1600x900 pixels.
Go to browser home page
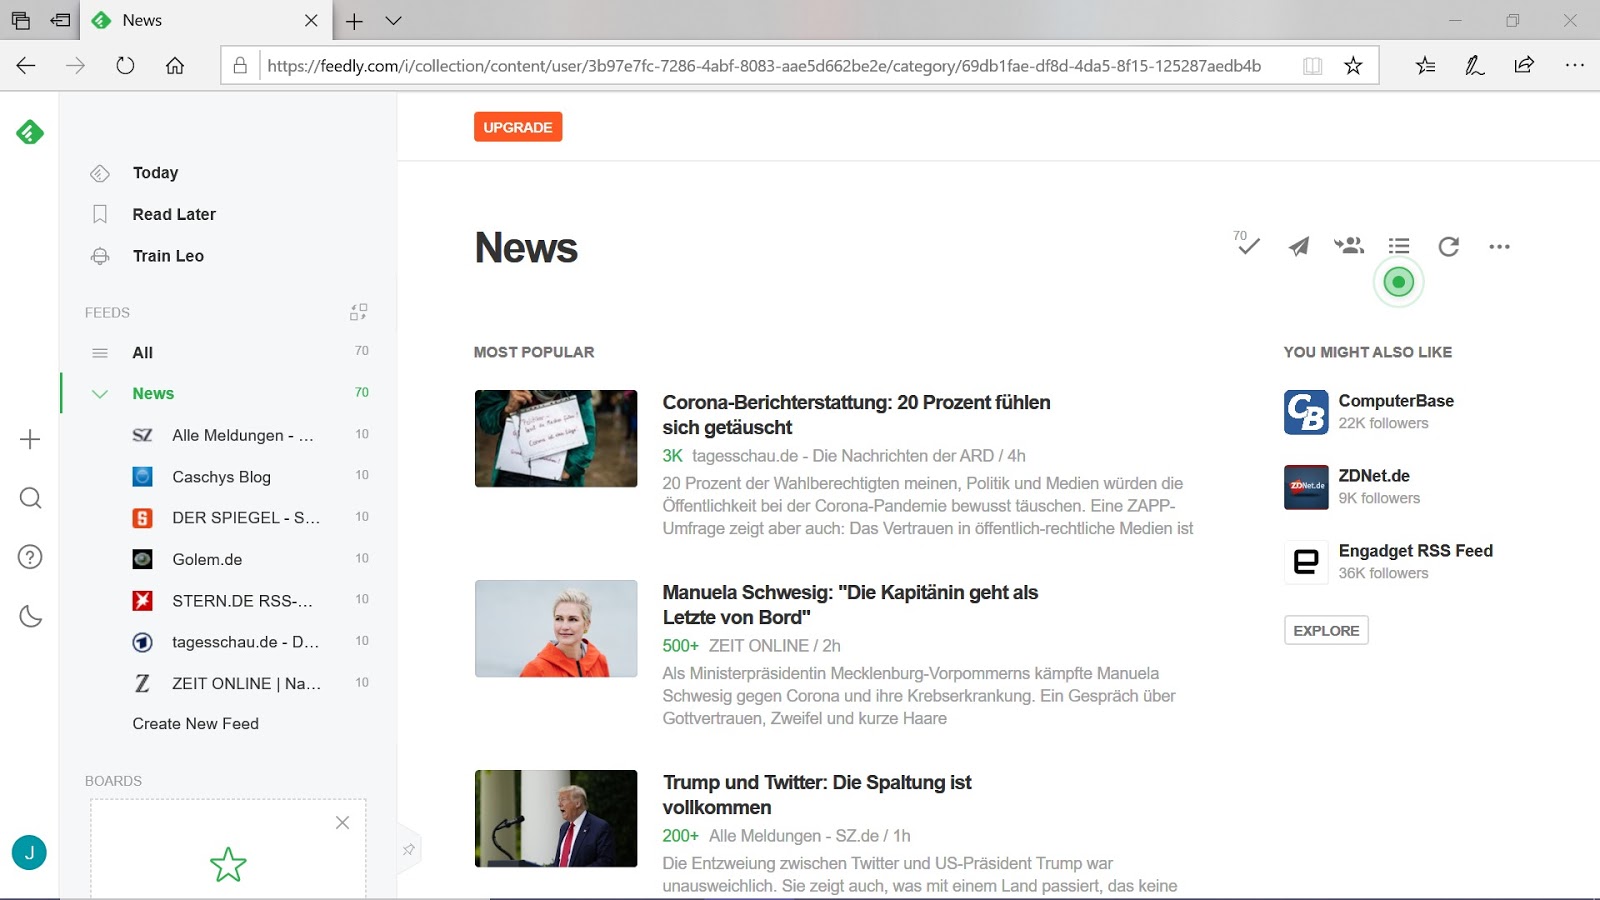[175, 66]
